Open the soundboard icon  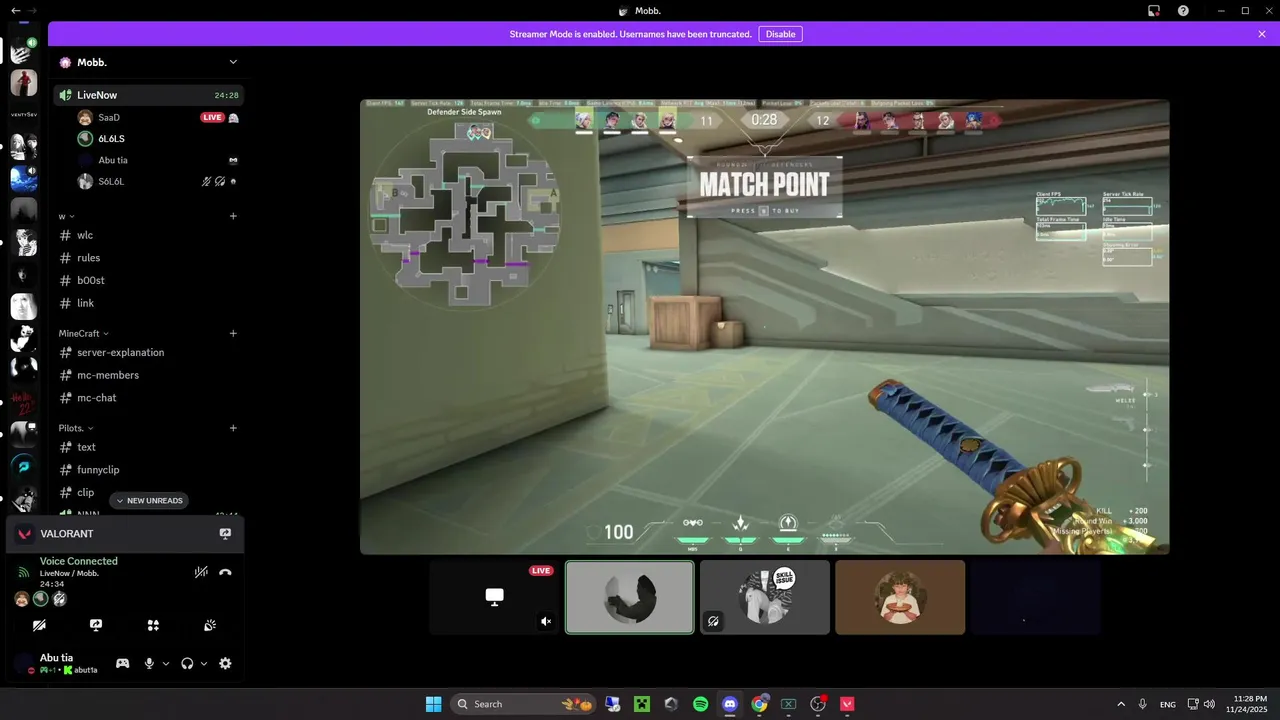(210, 625)
